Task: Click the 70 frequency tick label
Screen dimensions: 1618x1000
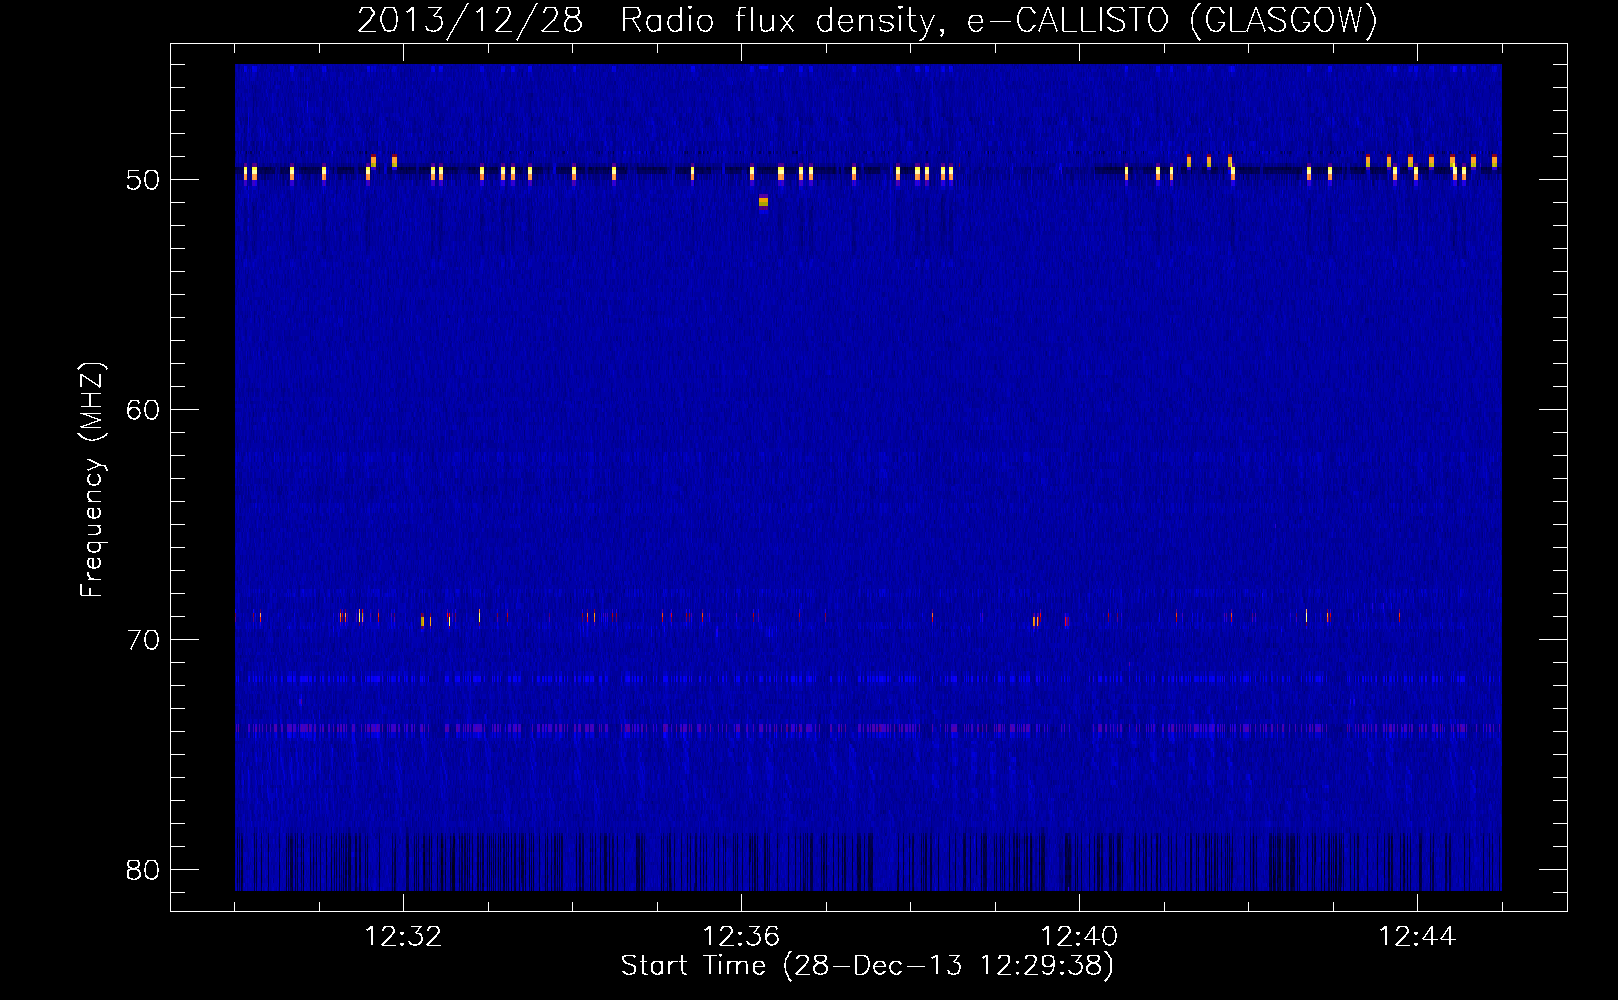Action: point(143,640)
